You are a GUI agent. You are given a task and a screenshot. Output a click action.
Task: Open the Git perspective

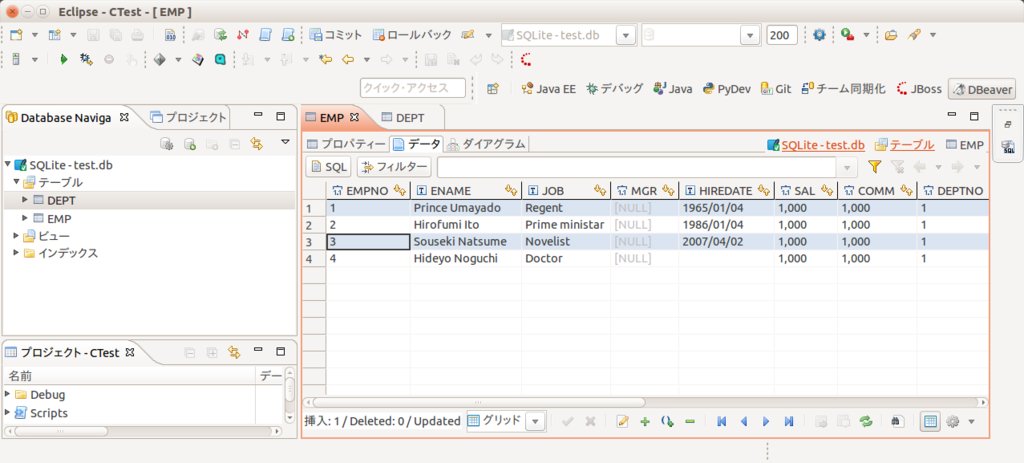pos(776,89)
